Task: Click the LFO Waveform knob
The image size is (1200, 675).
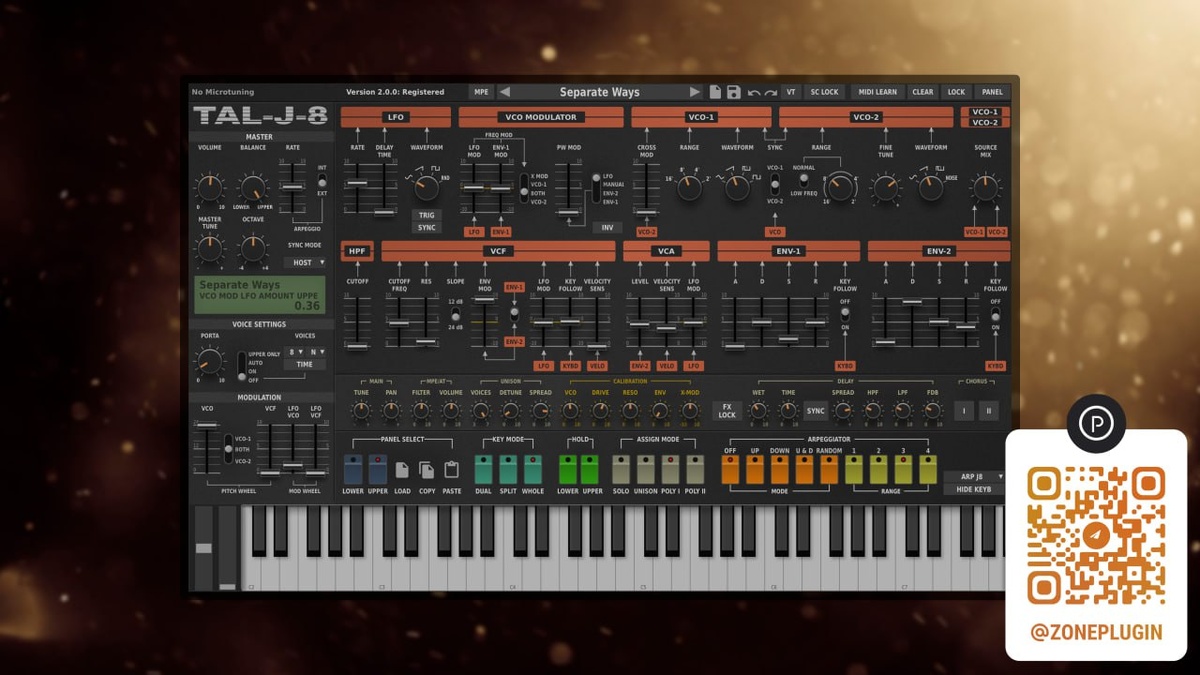Action: (x=427, y=187)
